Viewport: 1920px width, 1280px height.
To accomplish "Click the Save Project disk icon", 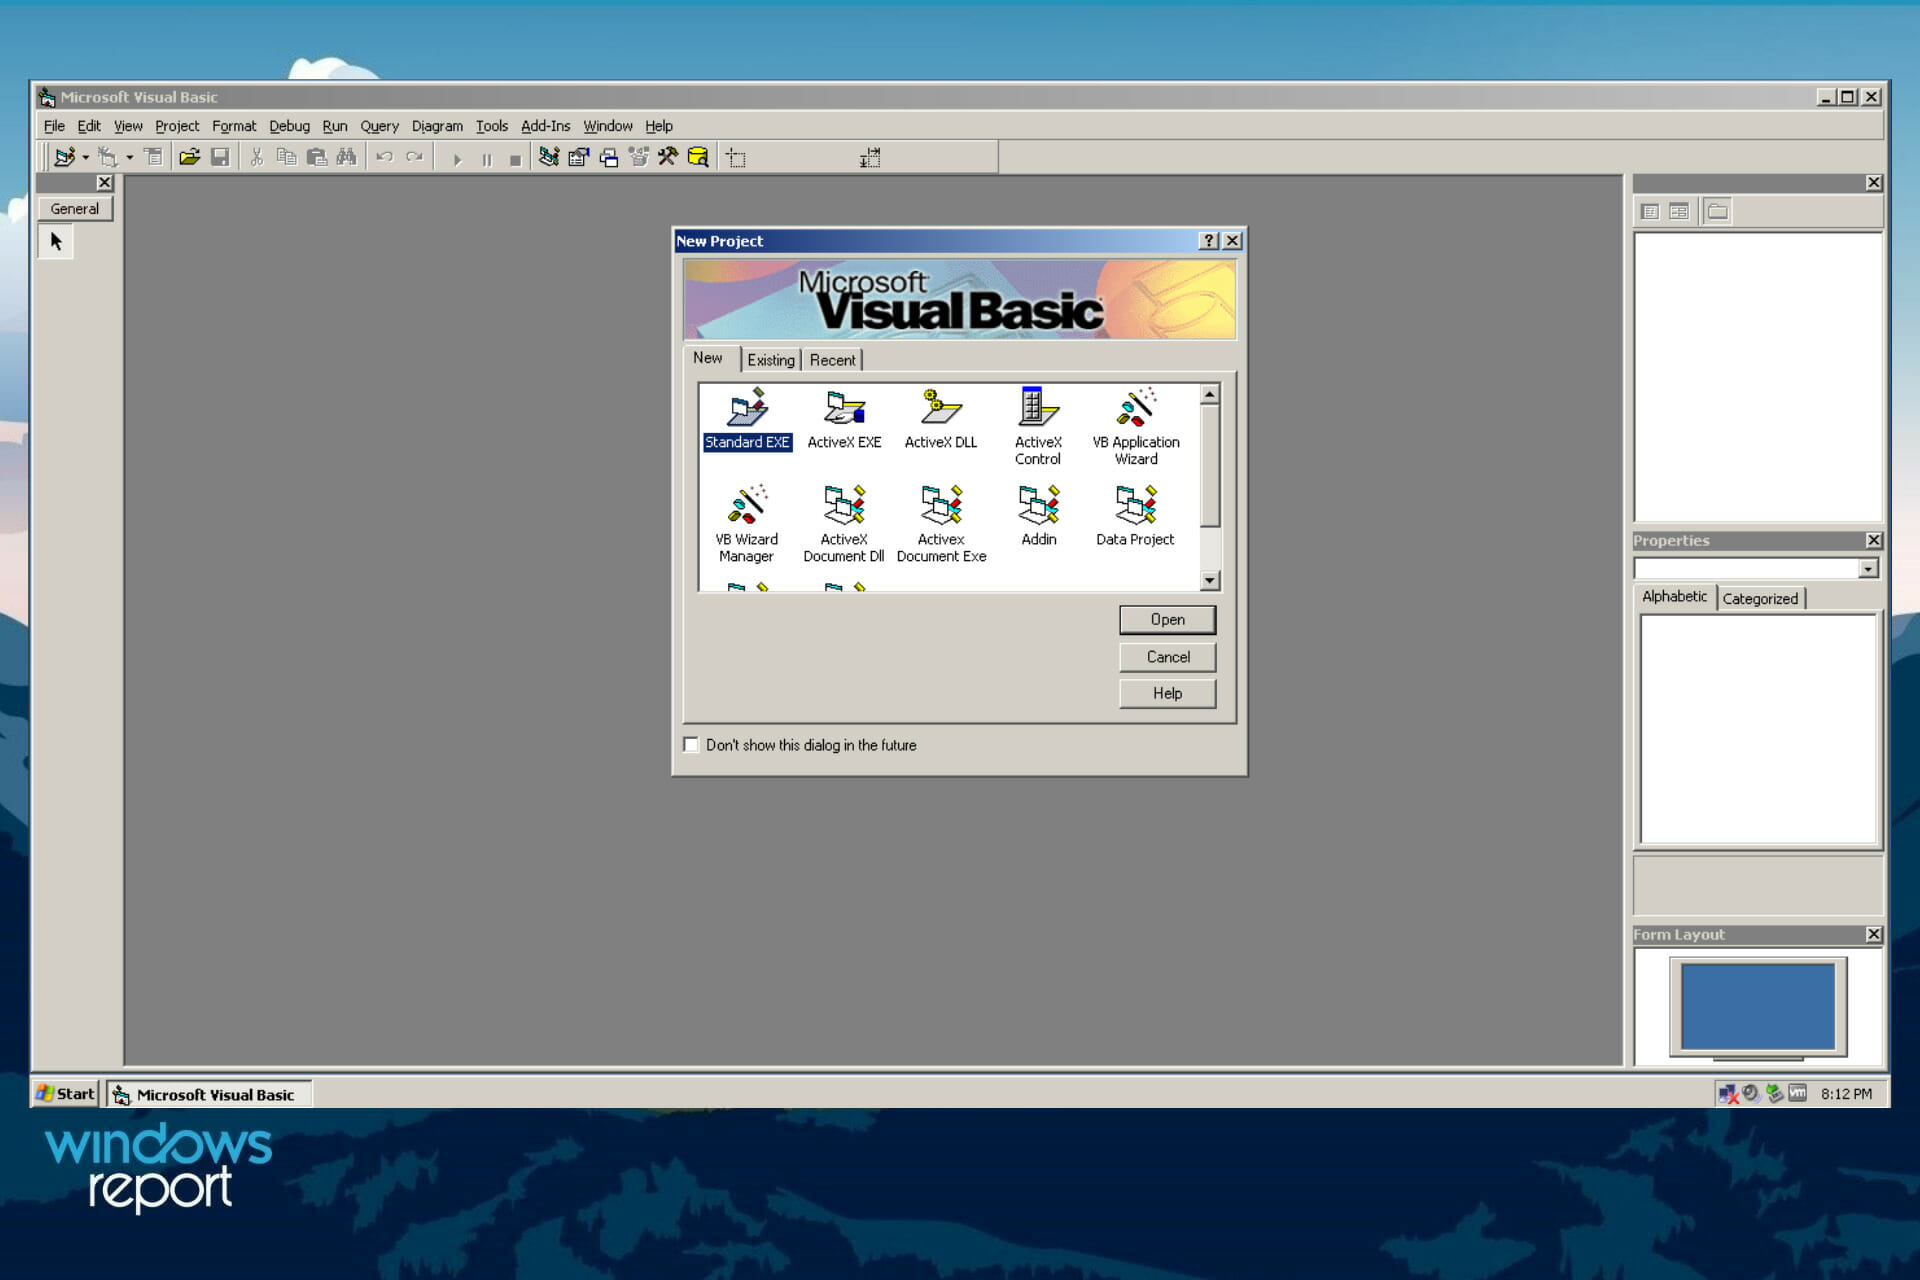I will click(220, 157).
